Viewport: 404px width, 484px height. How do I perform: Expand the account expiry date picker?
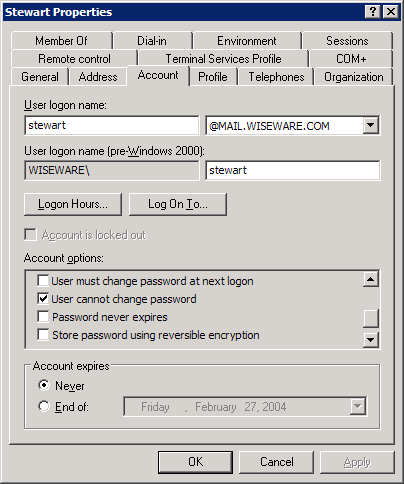(x=357, y=406)
